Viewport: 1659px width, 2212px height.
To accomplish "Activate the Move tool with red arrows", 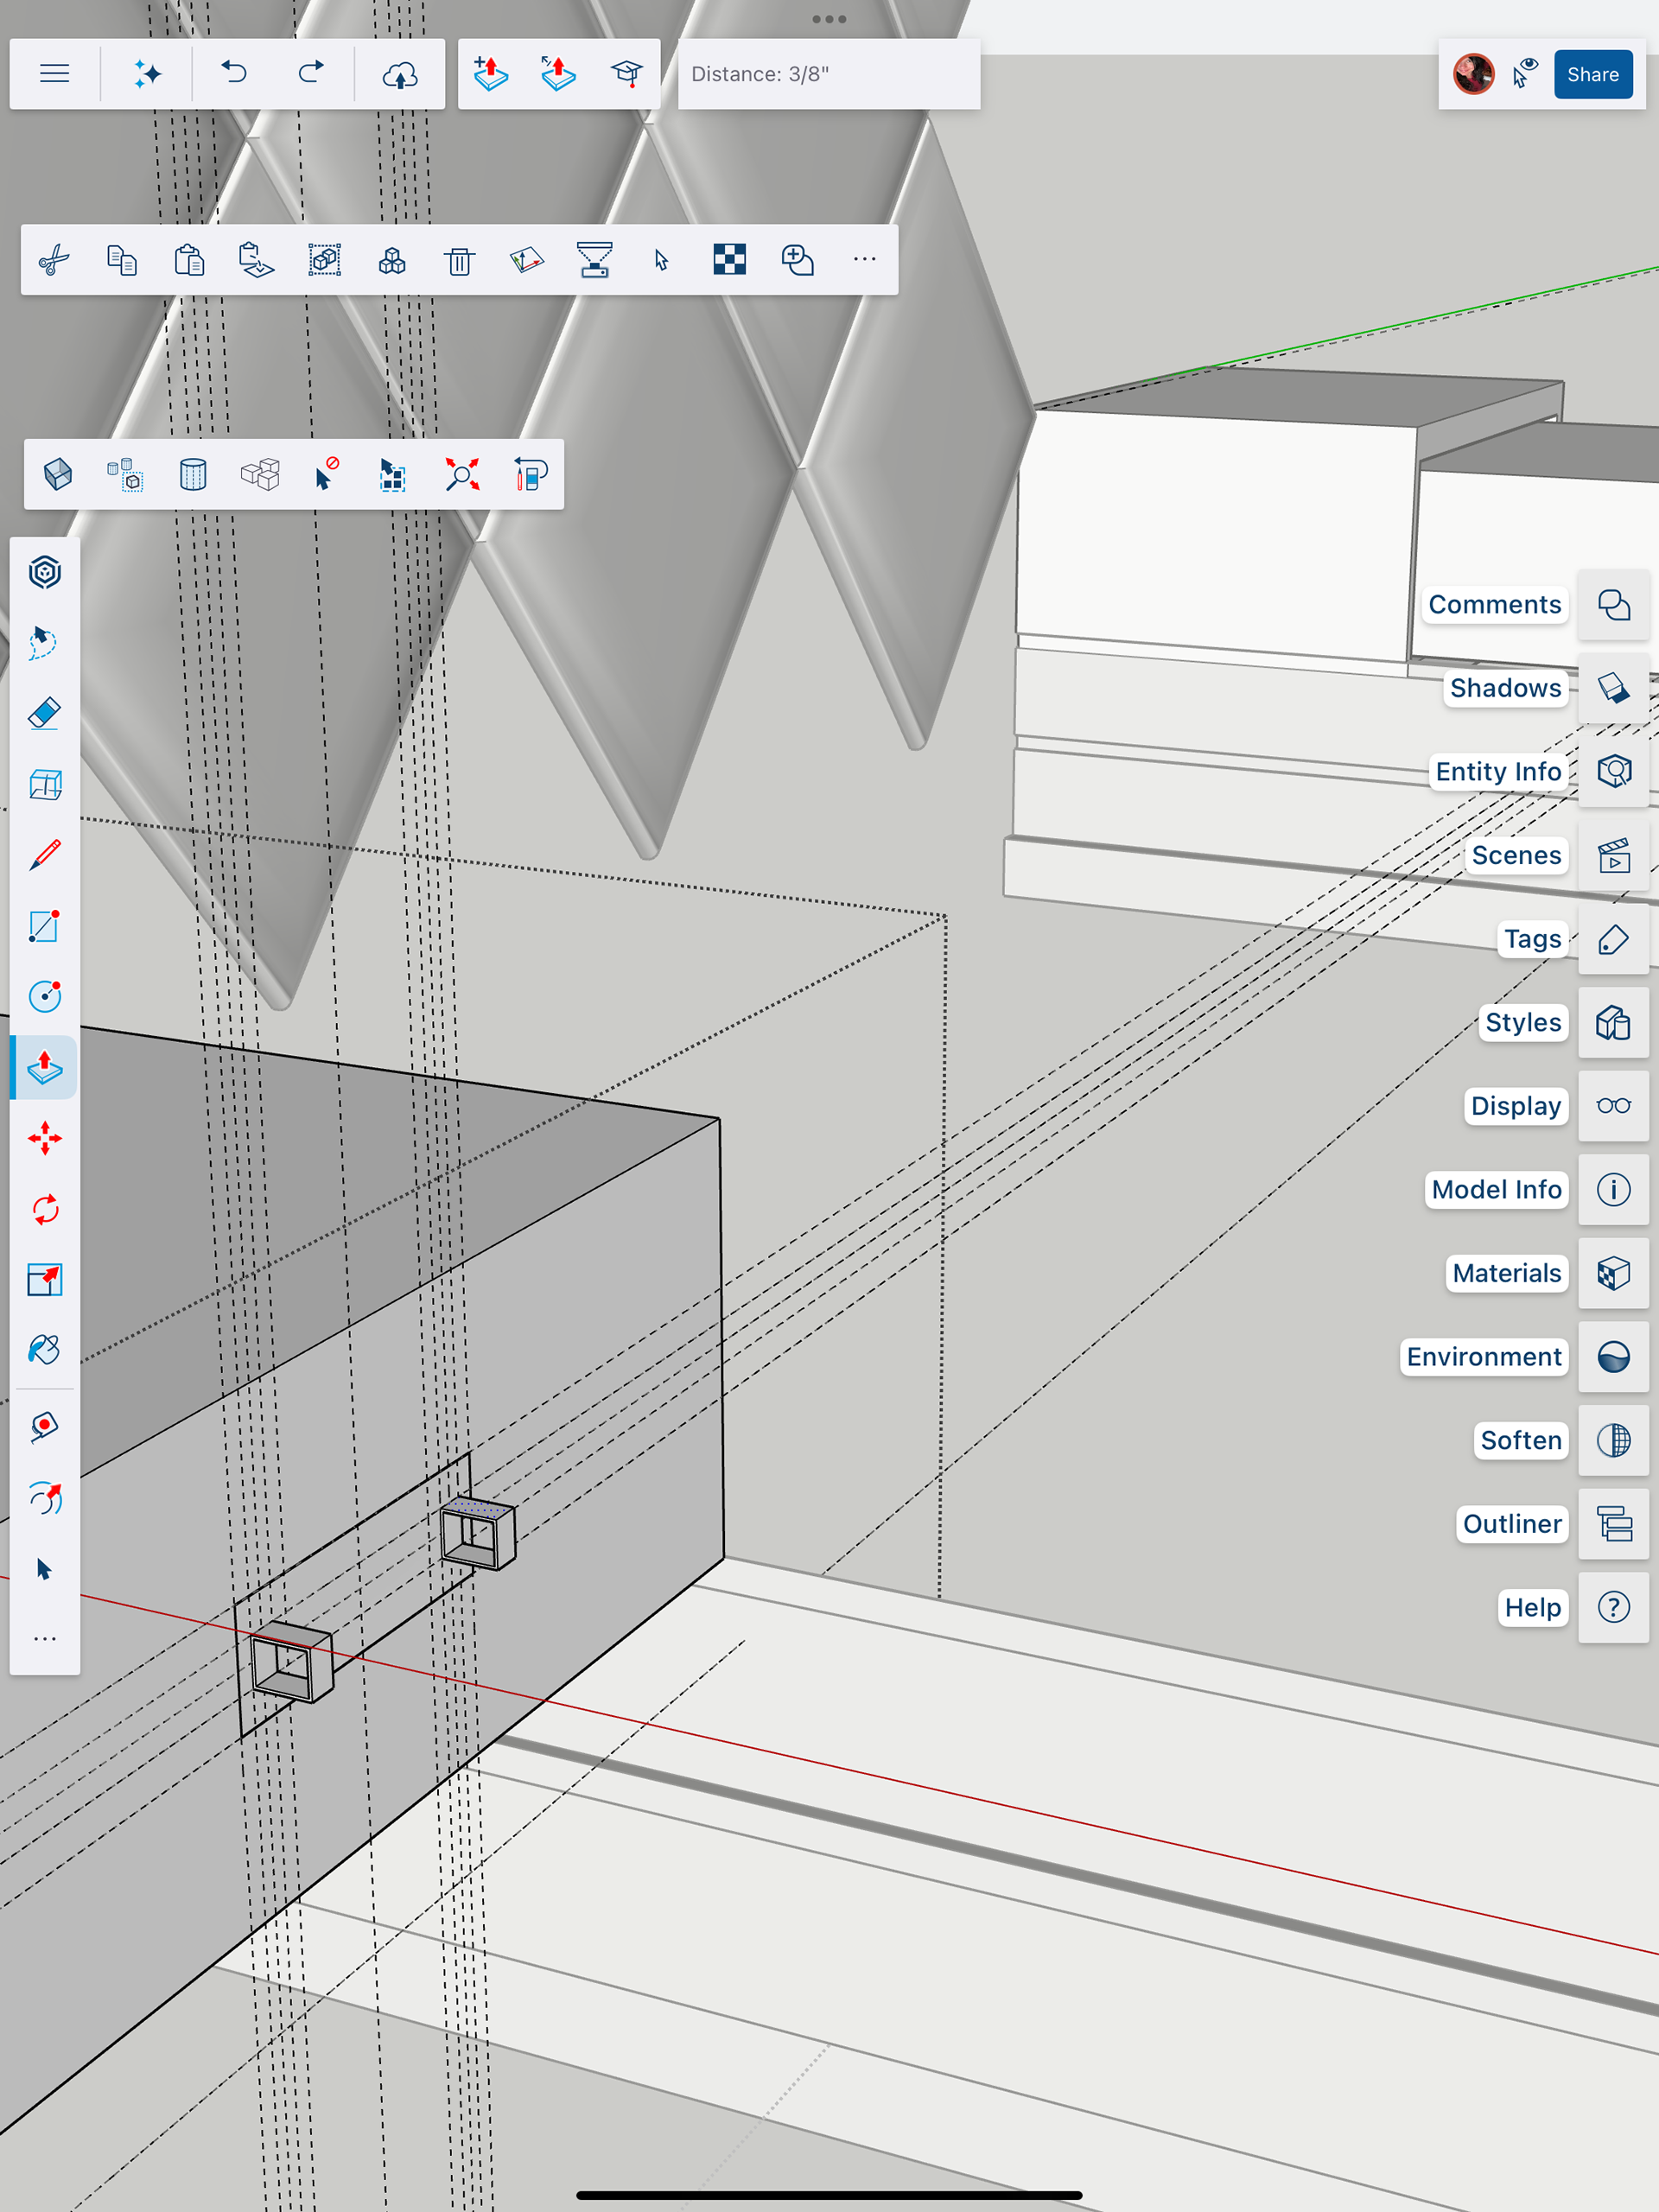I will click(x=44, y=1138).
